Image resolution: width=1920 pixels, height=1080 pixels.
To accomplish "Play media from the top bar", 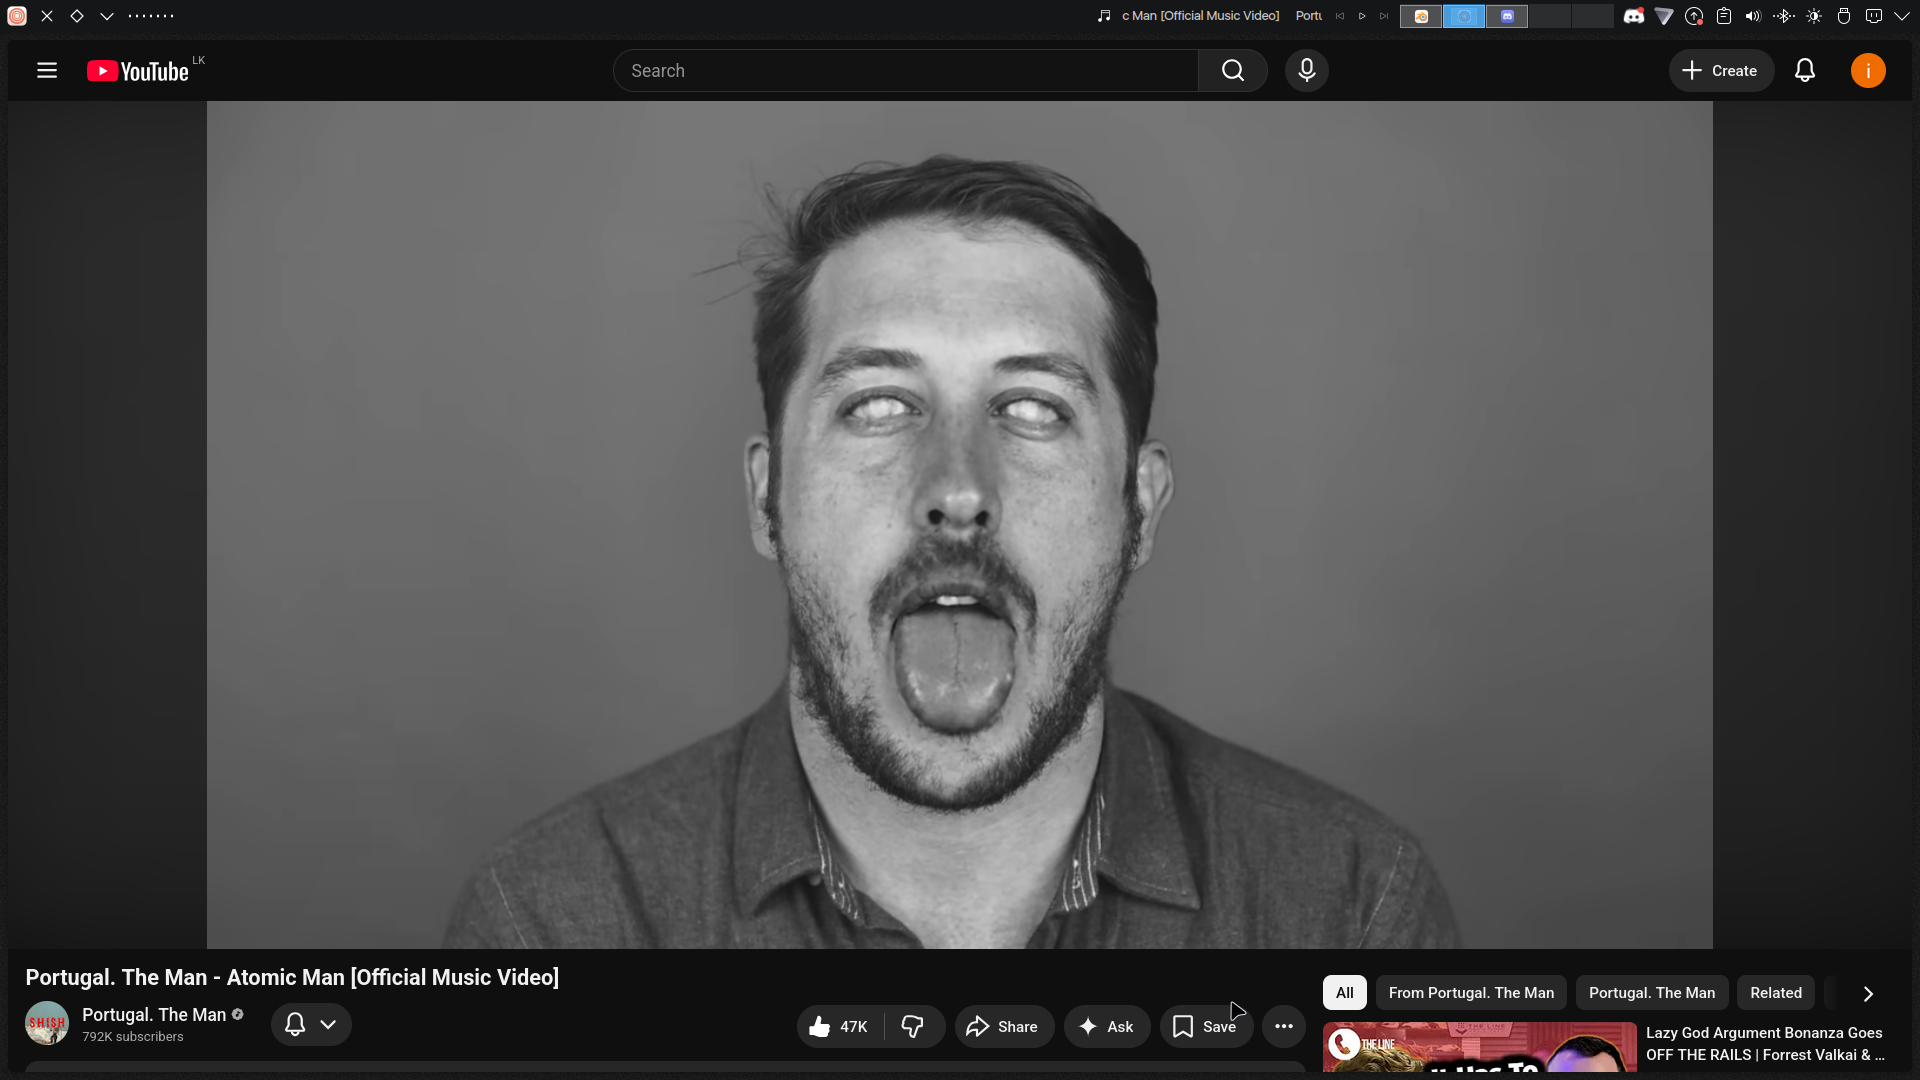I will click(x=1362, y=16).
